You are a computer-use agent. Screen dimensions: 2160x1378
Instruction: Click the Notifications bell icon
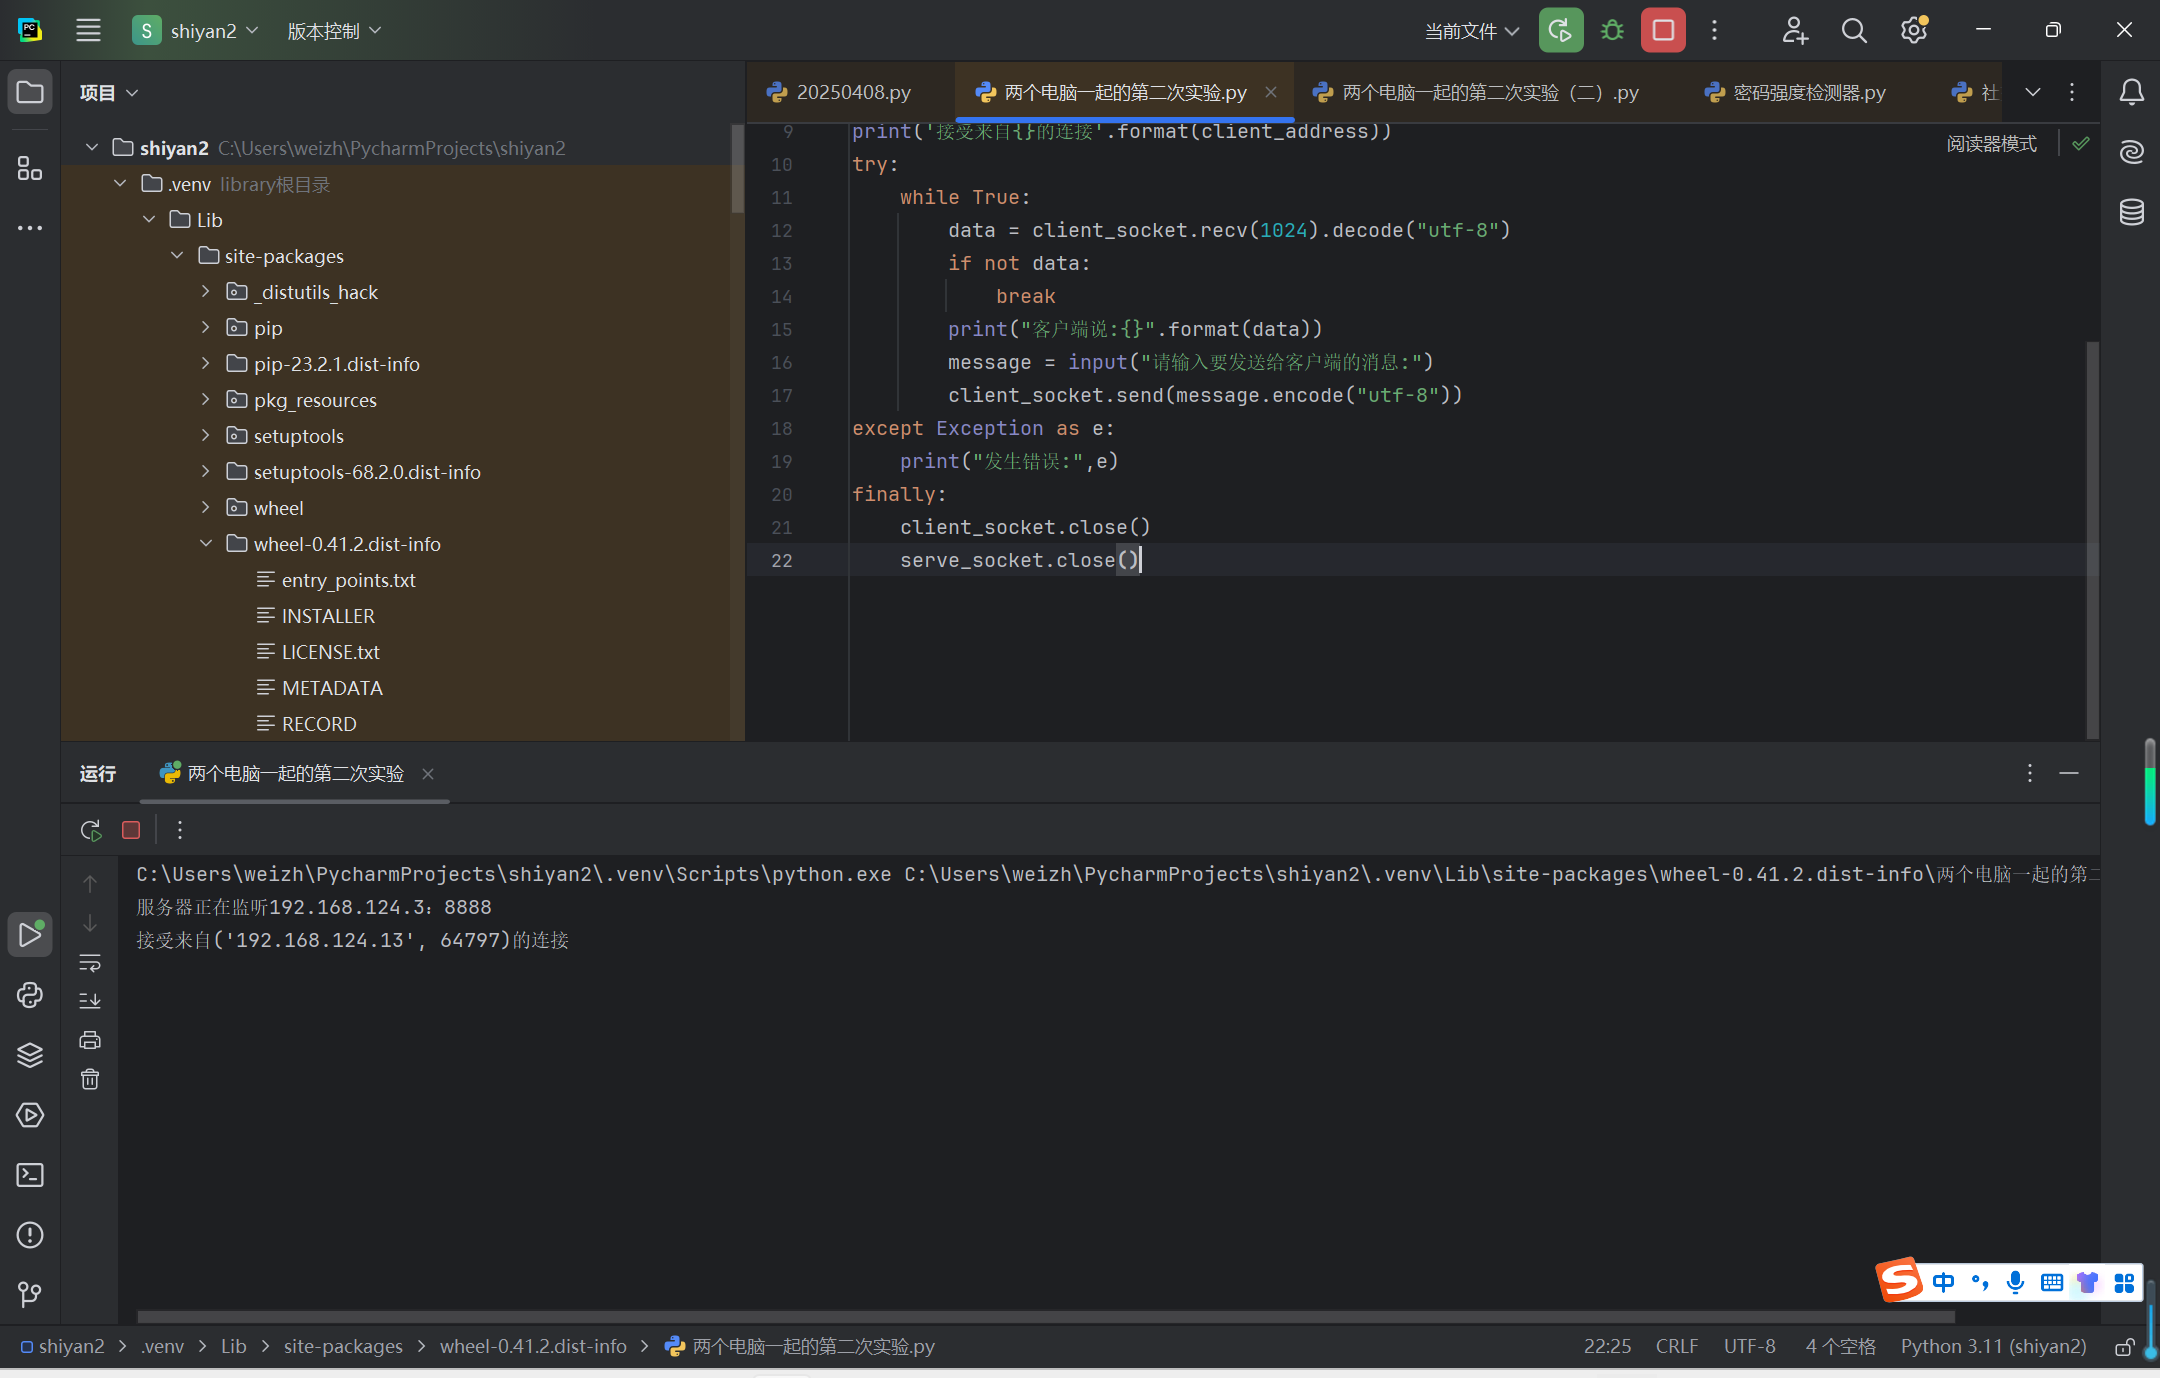(x=2131, y=92)
